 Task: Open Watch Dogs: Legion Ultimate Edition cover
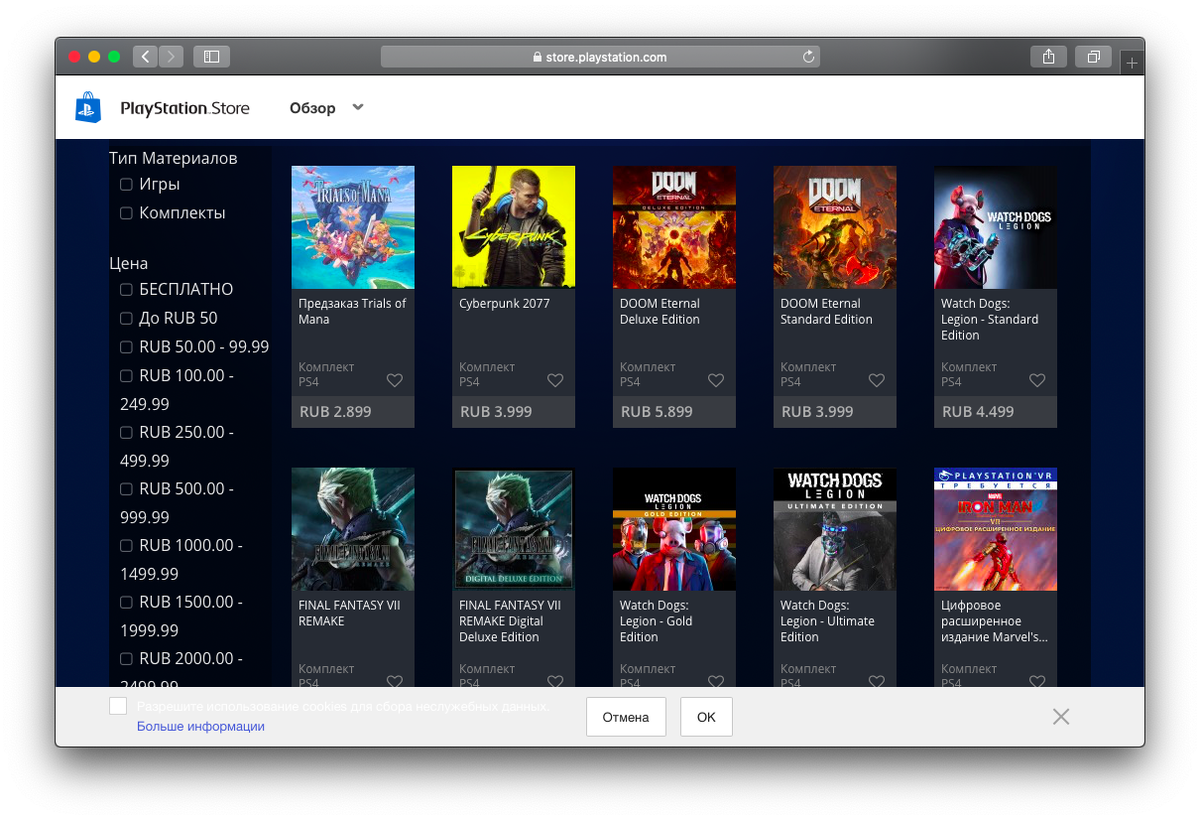coord(835,529)
